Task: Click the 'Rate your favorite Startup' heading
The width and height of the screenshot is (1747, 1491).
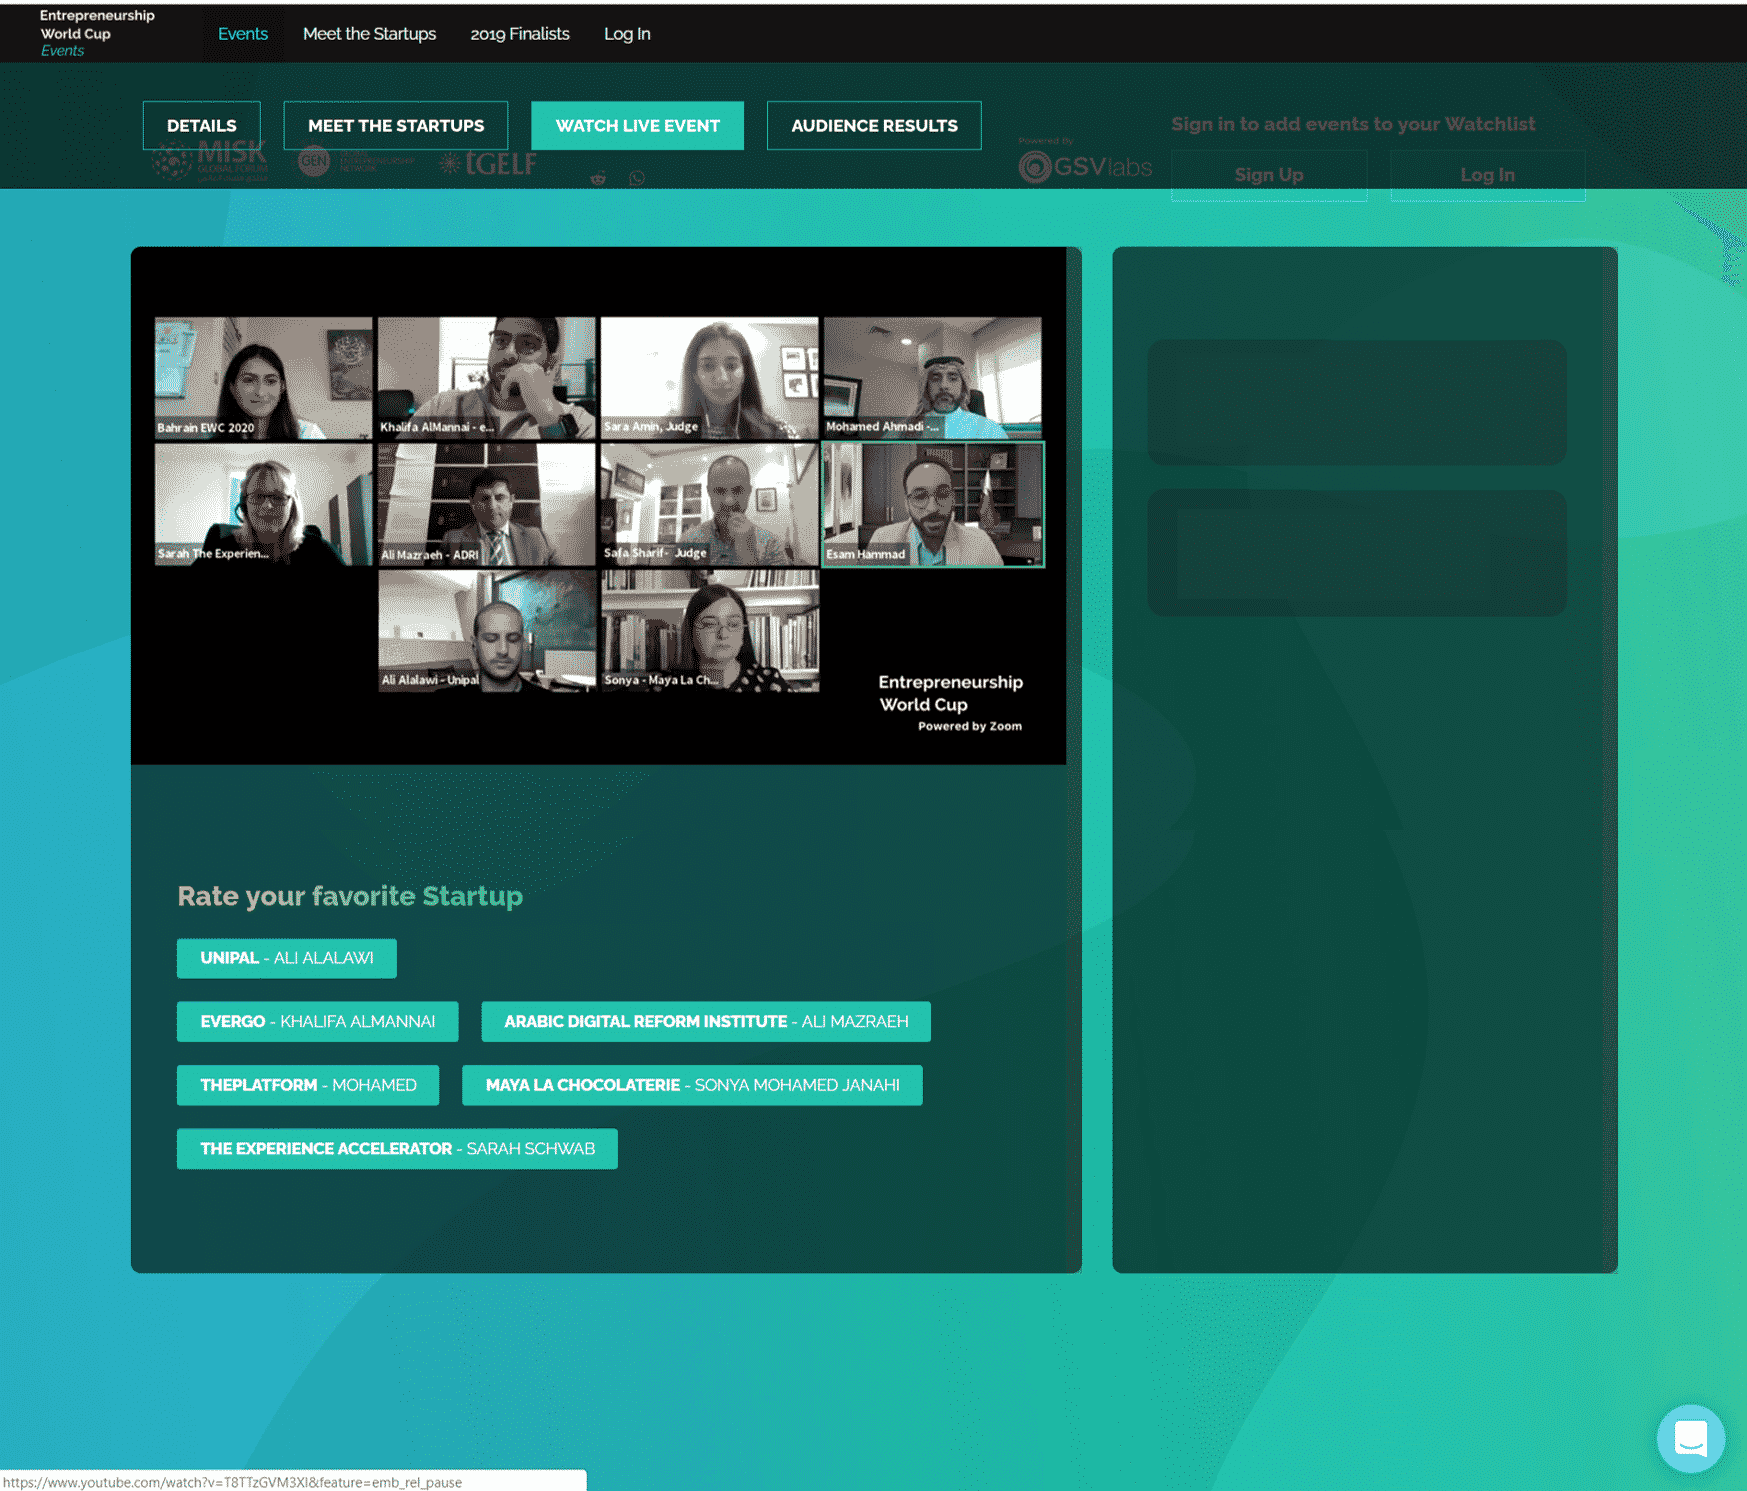Action: tap(350, 896)
